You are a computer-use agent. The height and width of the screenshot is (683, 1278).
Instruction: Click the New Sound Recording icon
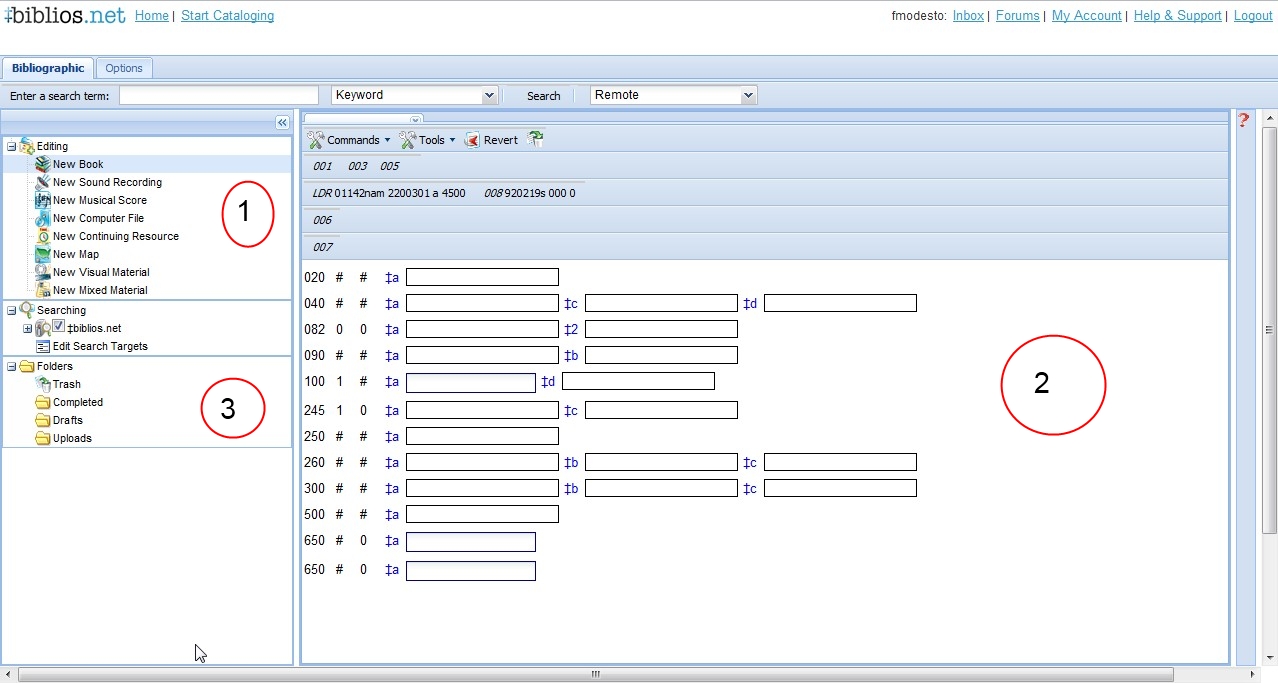(42, 182)
